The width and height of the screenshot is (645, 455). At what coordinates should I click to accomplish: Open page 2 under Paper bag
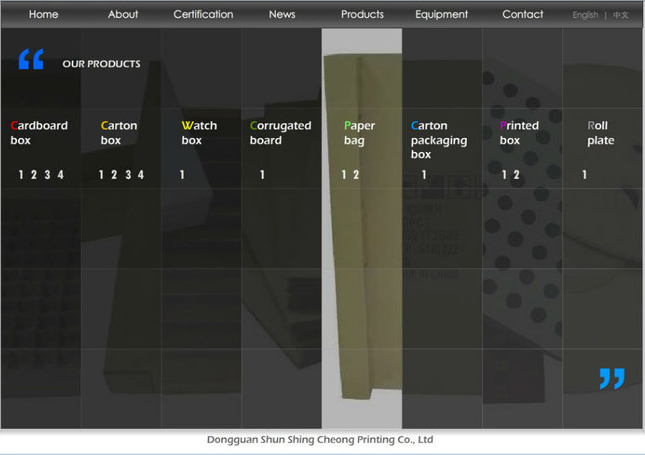point(356,175)
